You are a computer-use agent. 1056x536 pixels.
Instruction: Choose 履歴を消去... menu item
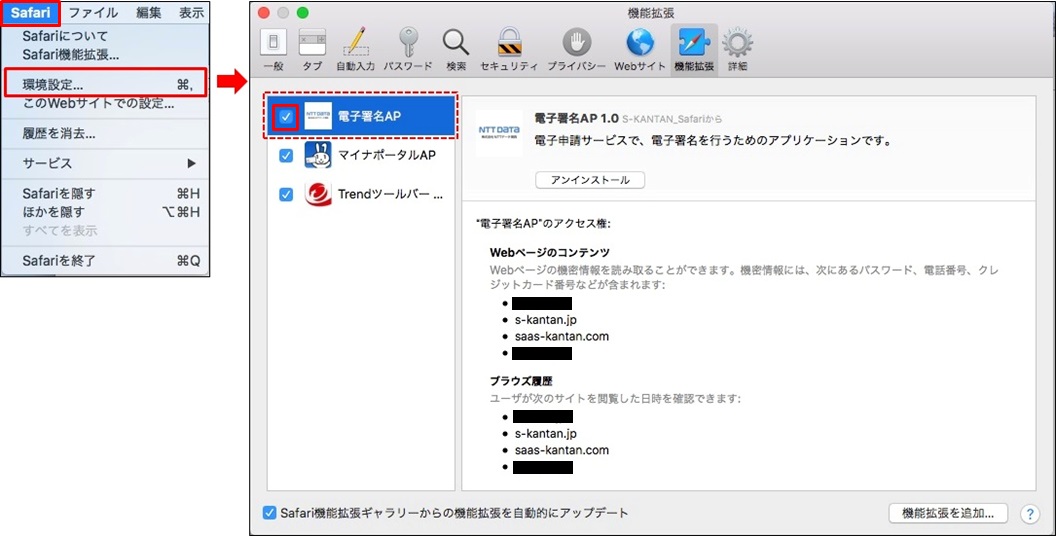tap(105, 133)
